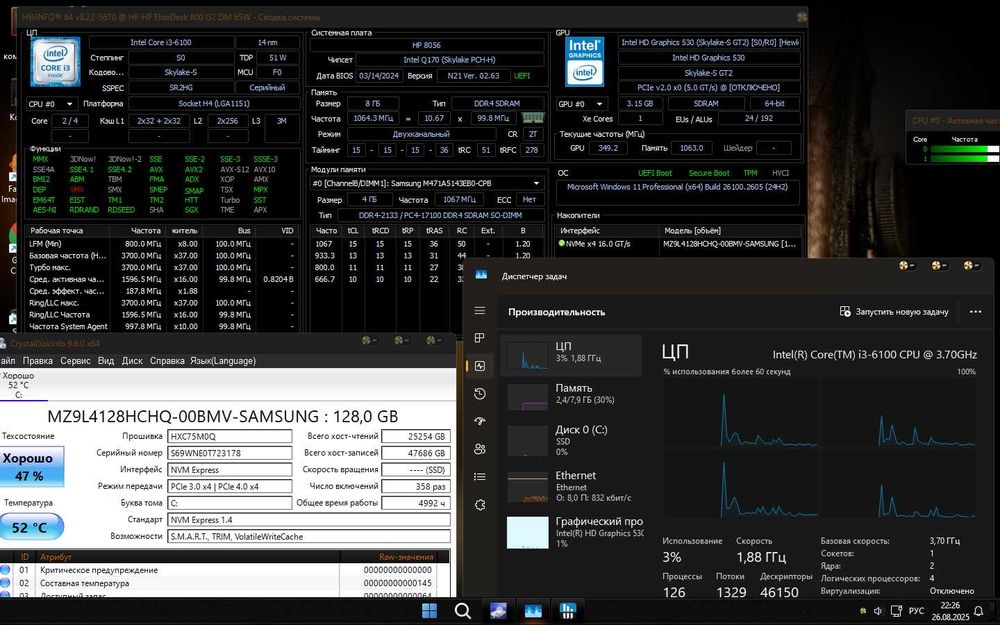Open taskbar Search
Image resolution: width=1000 pixels, height=625 pixels.
(x=463, y=611)
